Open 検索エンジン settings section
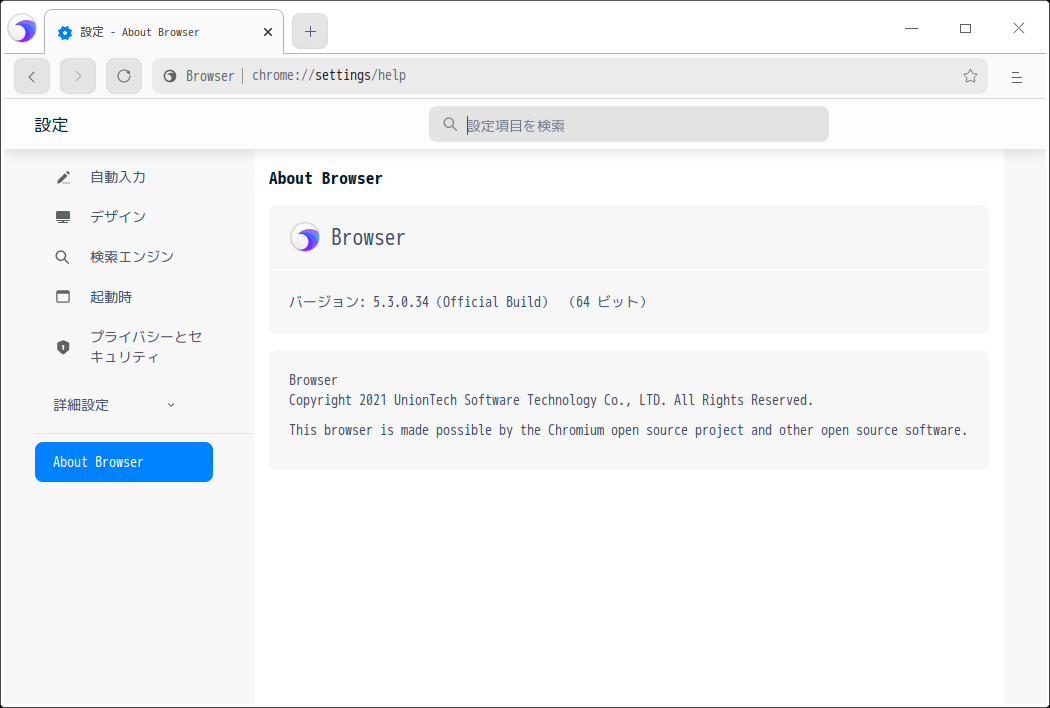The height and width of the screenshot is (708, 1050). click(132, 257)
